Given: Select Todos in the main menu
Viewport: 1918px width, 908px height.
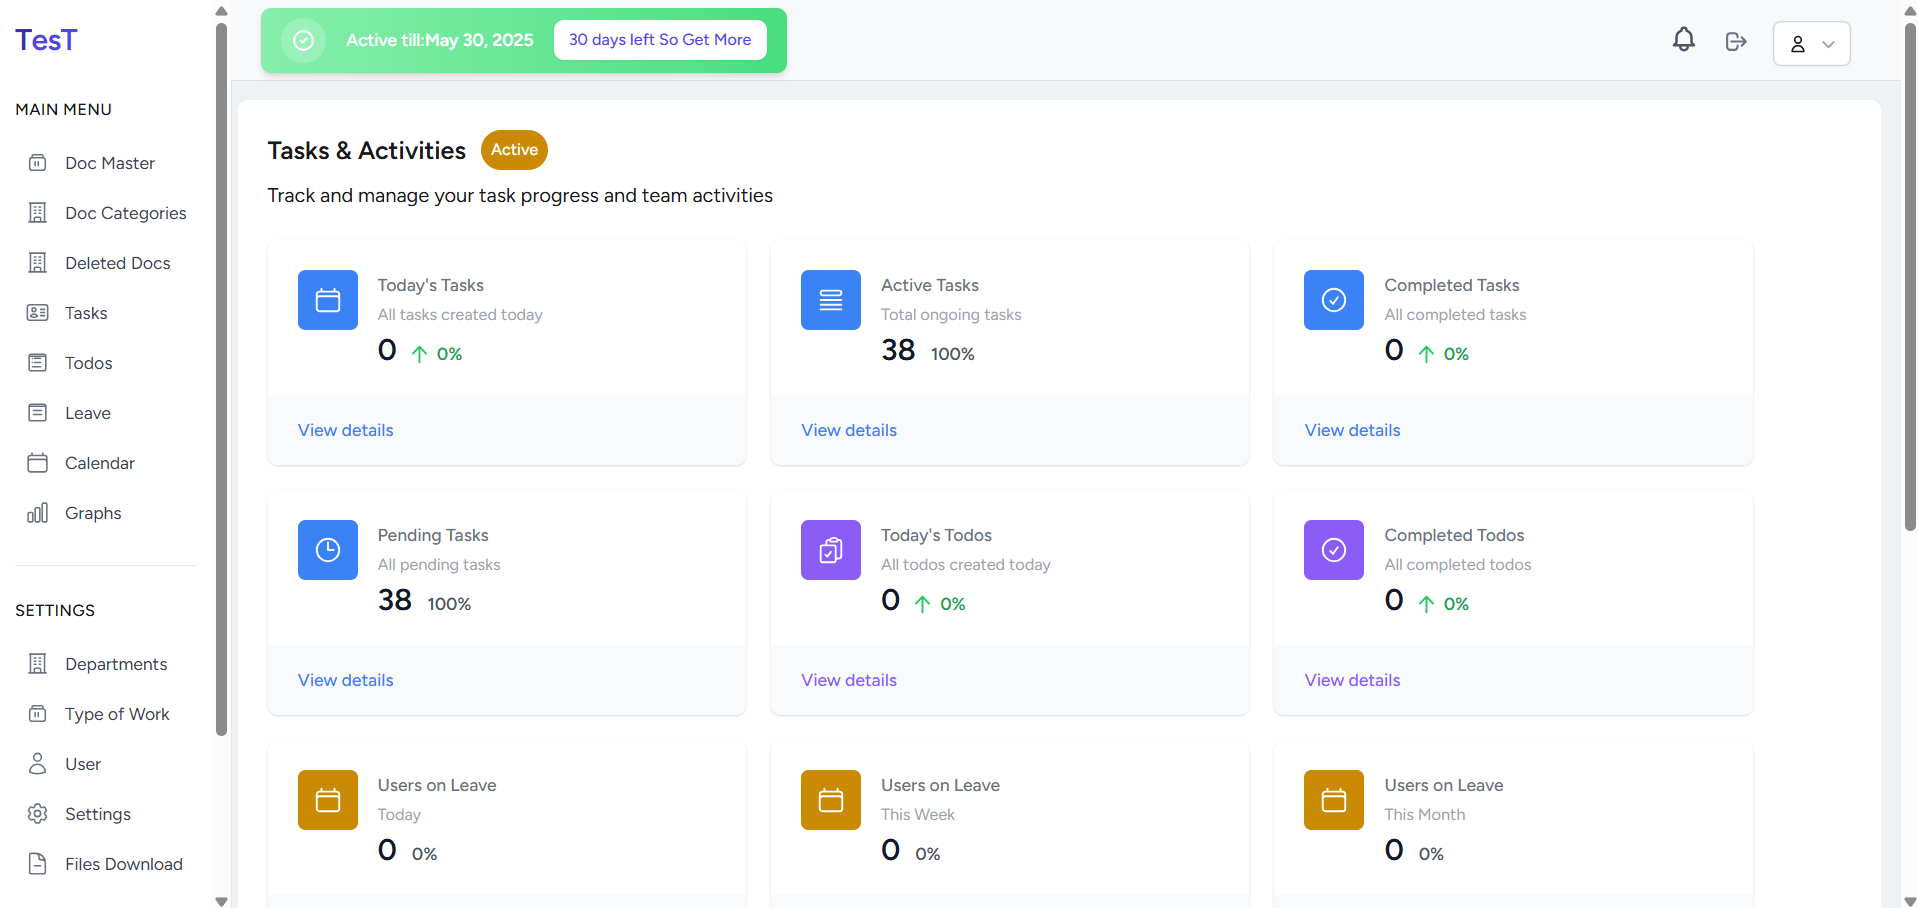Looking at the screenshot, I should 89,363.
